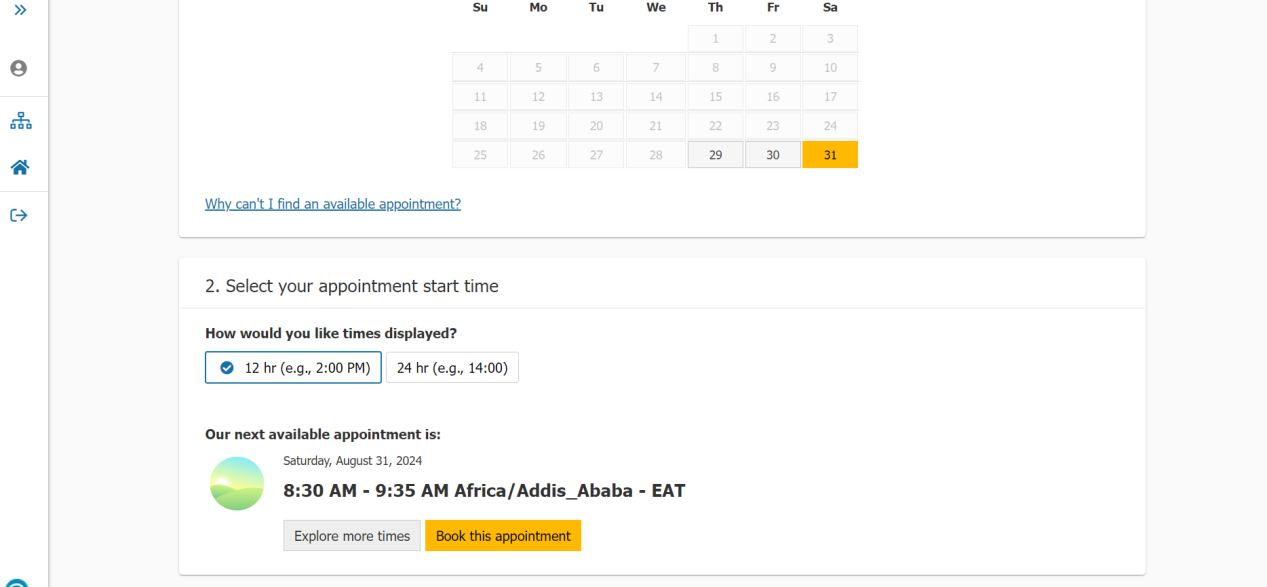Click disabled date 15 on calendar
Viewport: 1267px width, 587px height.
pyautogui.click(x=715, y=97)
